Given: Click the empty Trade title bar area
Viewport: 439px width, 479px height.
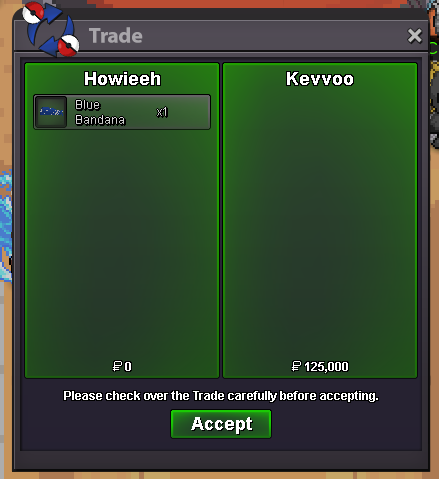Looking at the screenshot, I should click(x=273, y=36).
